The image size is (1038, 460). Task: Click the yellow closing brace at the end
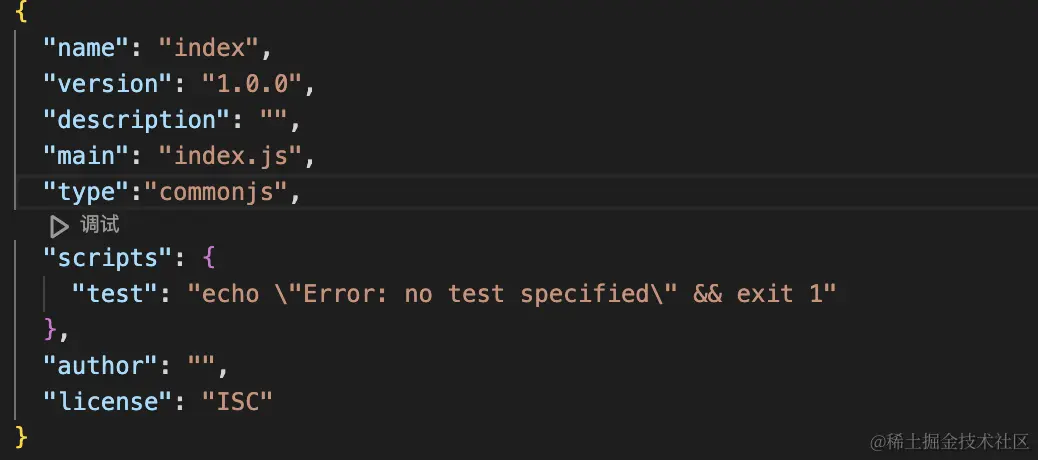click(x=21, y=437)
